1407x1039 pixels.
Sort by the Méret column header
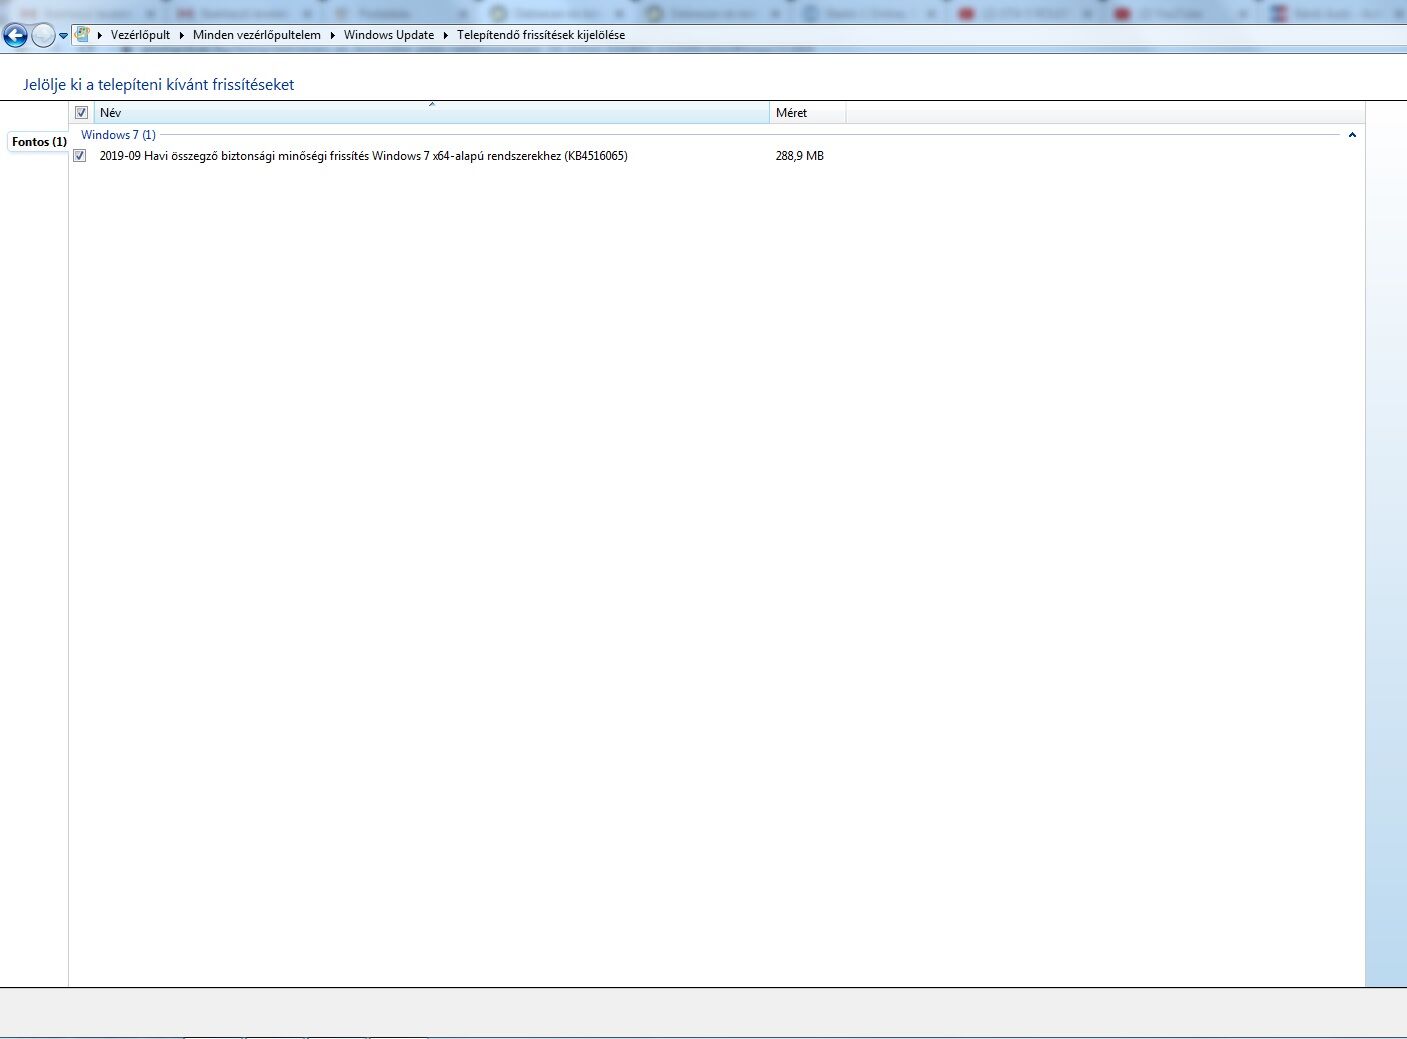tap(808, 113)
